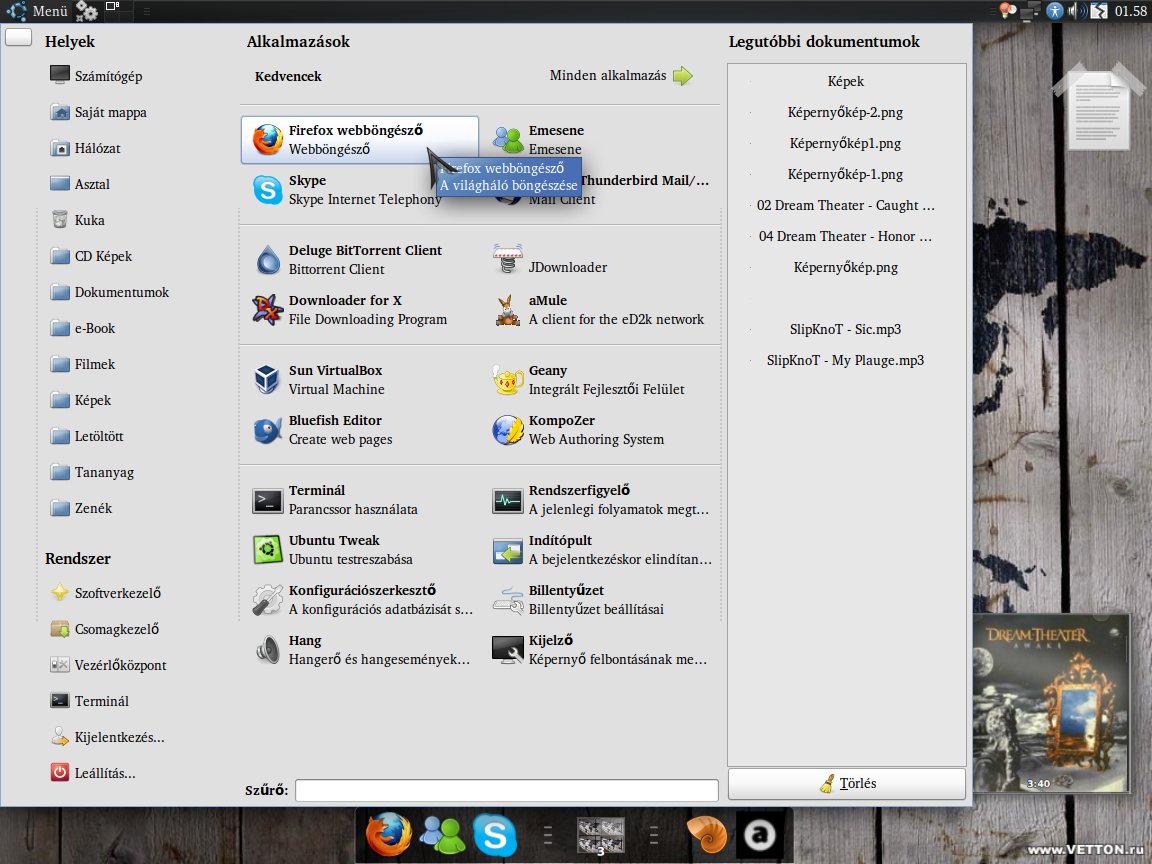1152x864 pixels.
Task: Open Terminál with the Parancssor használata description
Action: tap(359, 500)
